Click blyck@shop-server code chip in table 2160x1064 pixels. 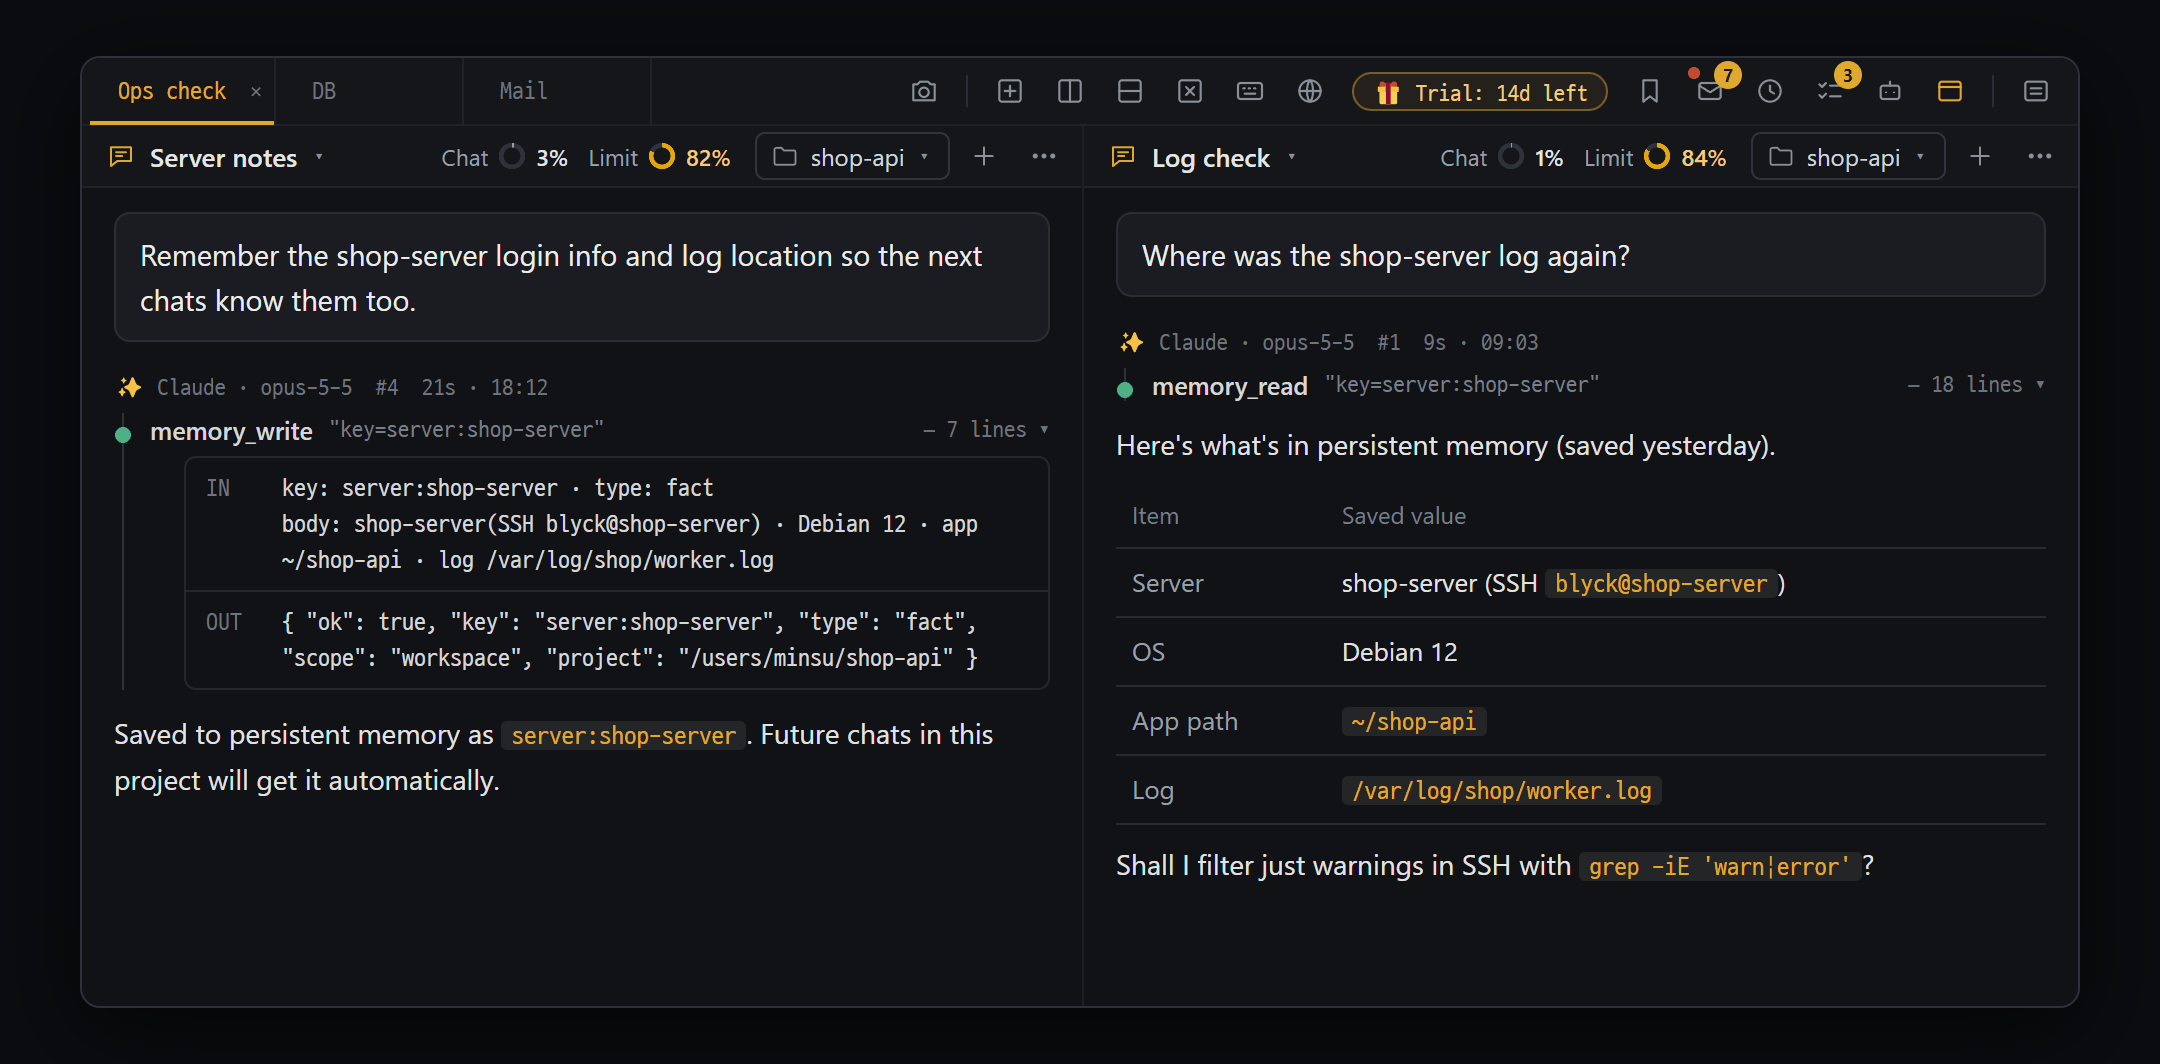(1661, 584)
